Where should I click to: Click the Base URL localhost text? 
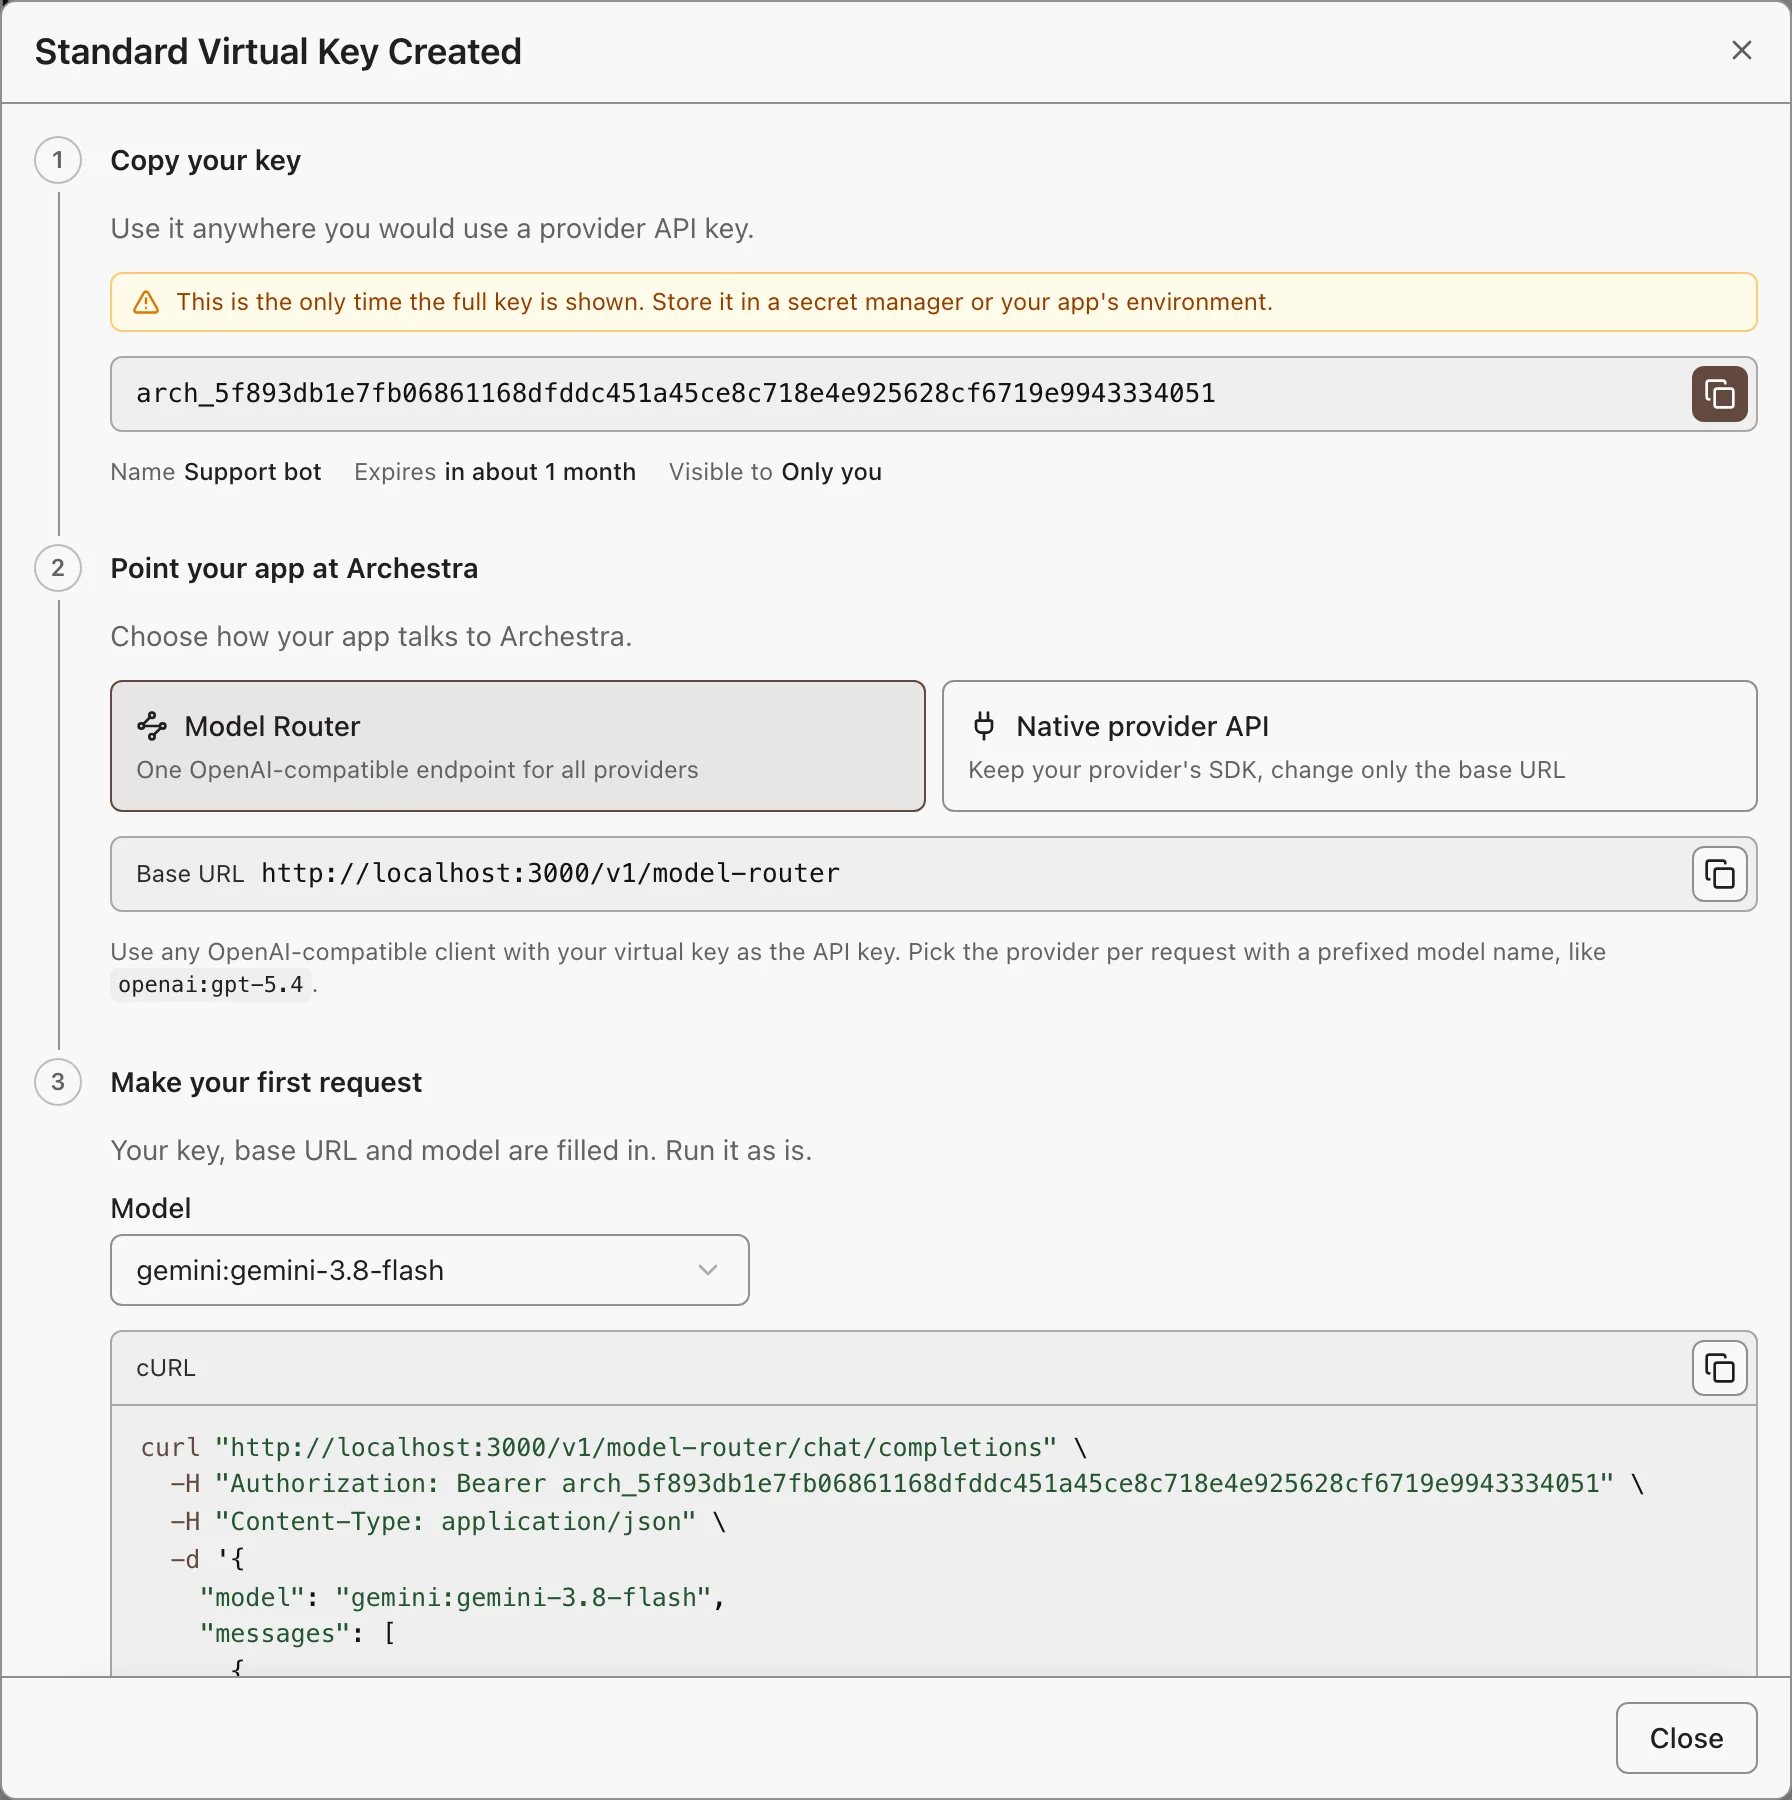[x=551, y=874]
